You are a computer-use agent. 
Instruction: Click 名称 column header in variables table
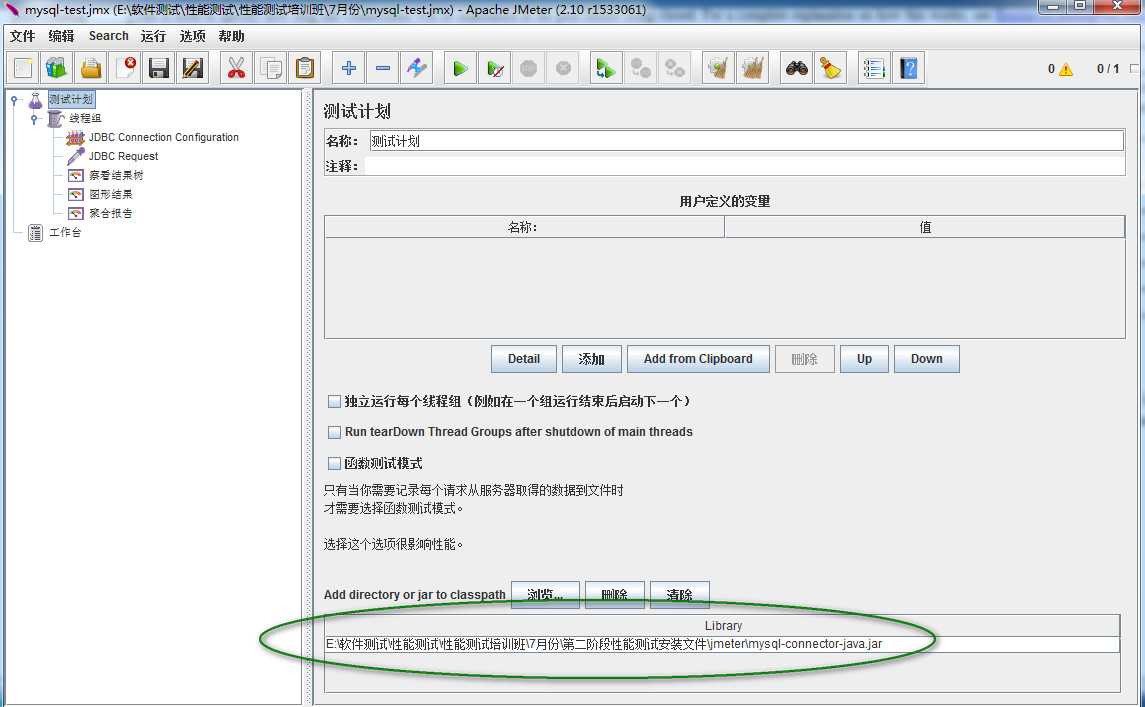(x=524, y=227)
